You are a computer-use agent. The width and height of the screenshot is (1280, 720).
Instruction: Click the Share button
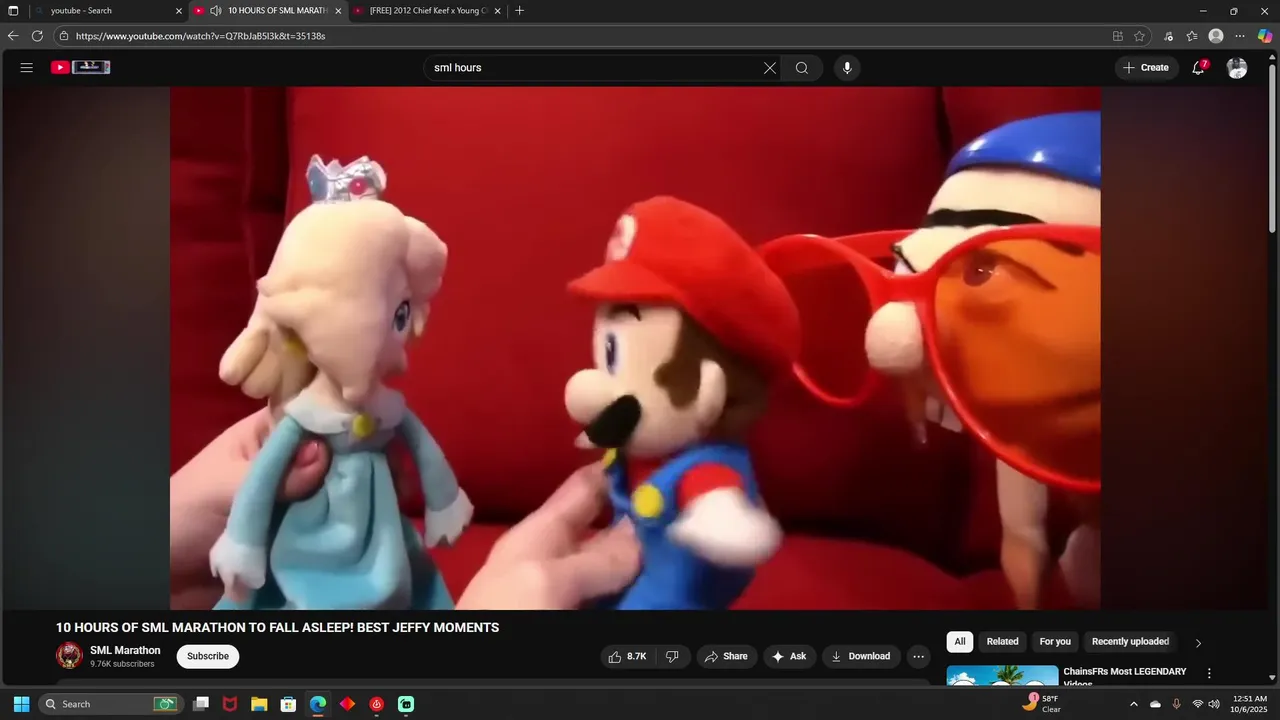pyautogui.click(x=726, y=656)
